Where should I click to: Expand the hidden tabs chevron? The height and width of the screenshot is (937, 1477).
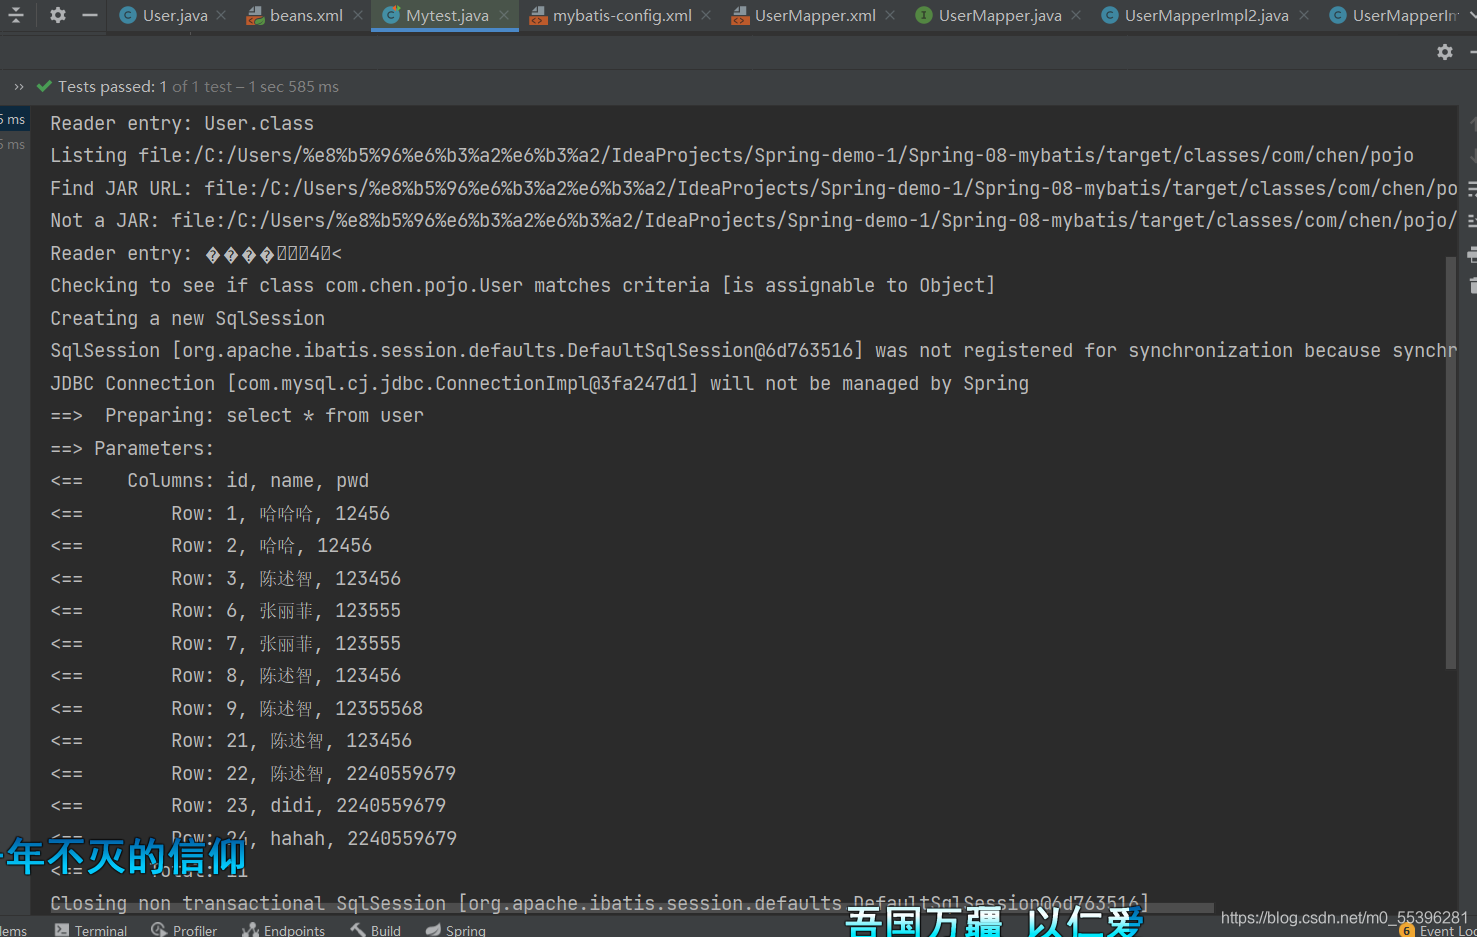[x=19, y=86]
